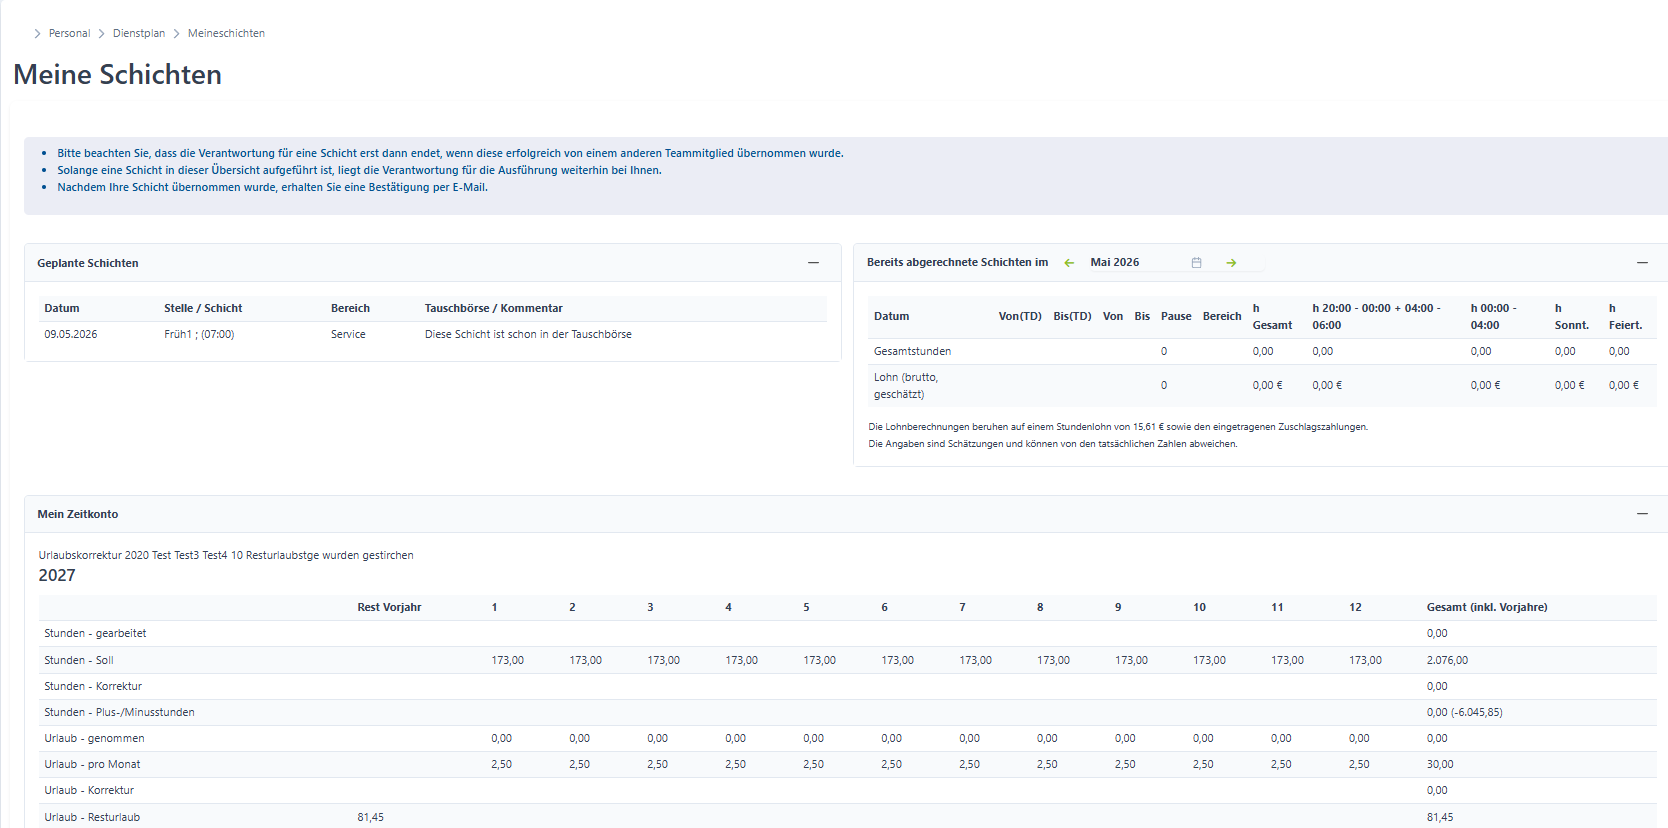Image resolution: width=1668 pixels, height=828 pixels.
Task: Collapse the Mein Zeitkonto panel
Action: pyautogui.click(x=1642, y=514)
